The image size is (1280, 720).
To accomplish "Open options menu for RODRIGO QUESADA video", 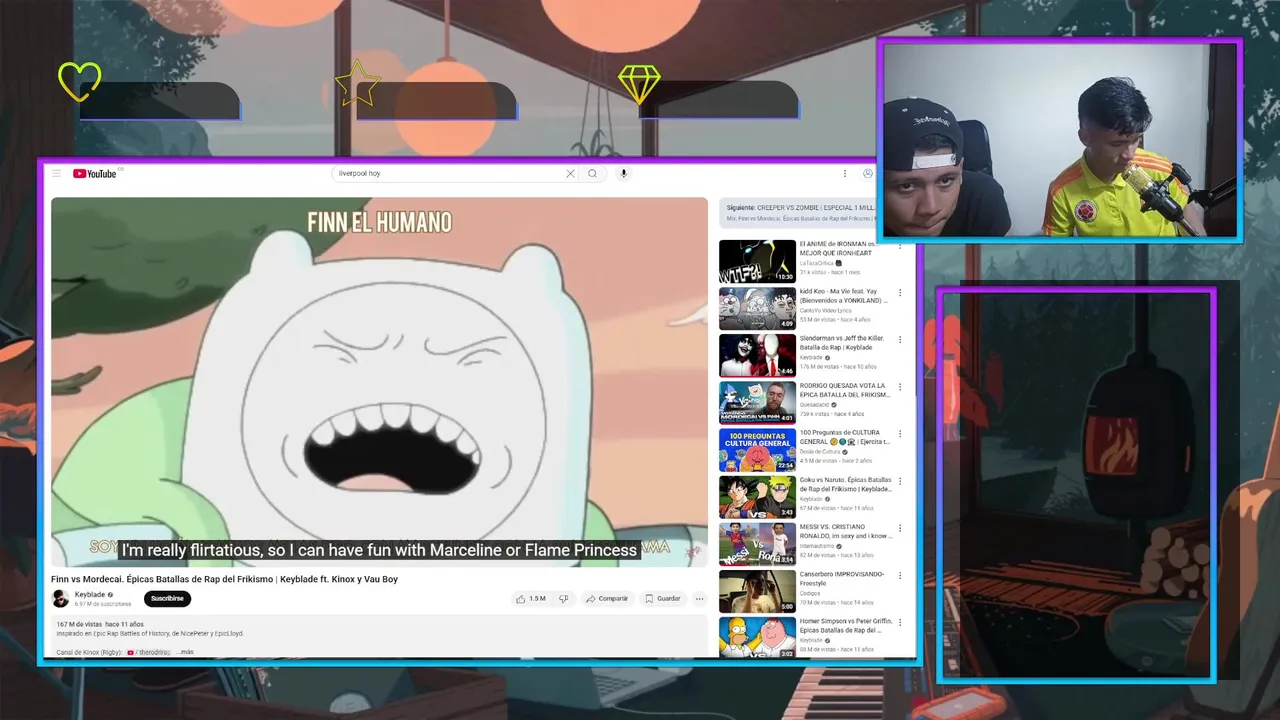I will [x=899, y=387].
